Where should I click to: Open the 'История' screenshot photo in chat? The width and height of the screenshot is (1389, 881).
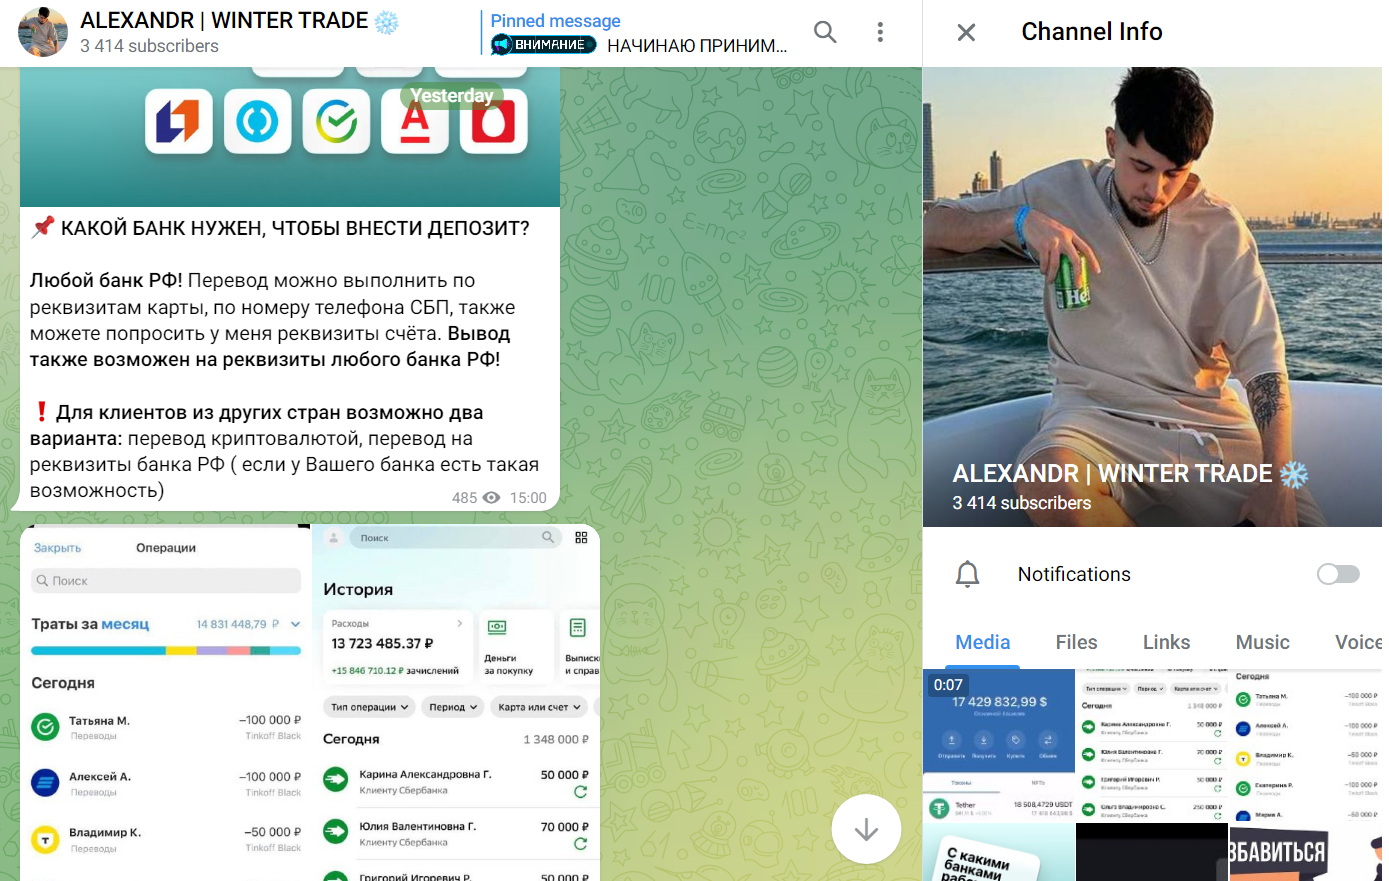(x=456, y=702)
